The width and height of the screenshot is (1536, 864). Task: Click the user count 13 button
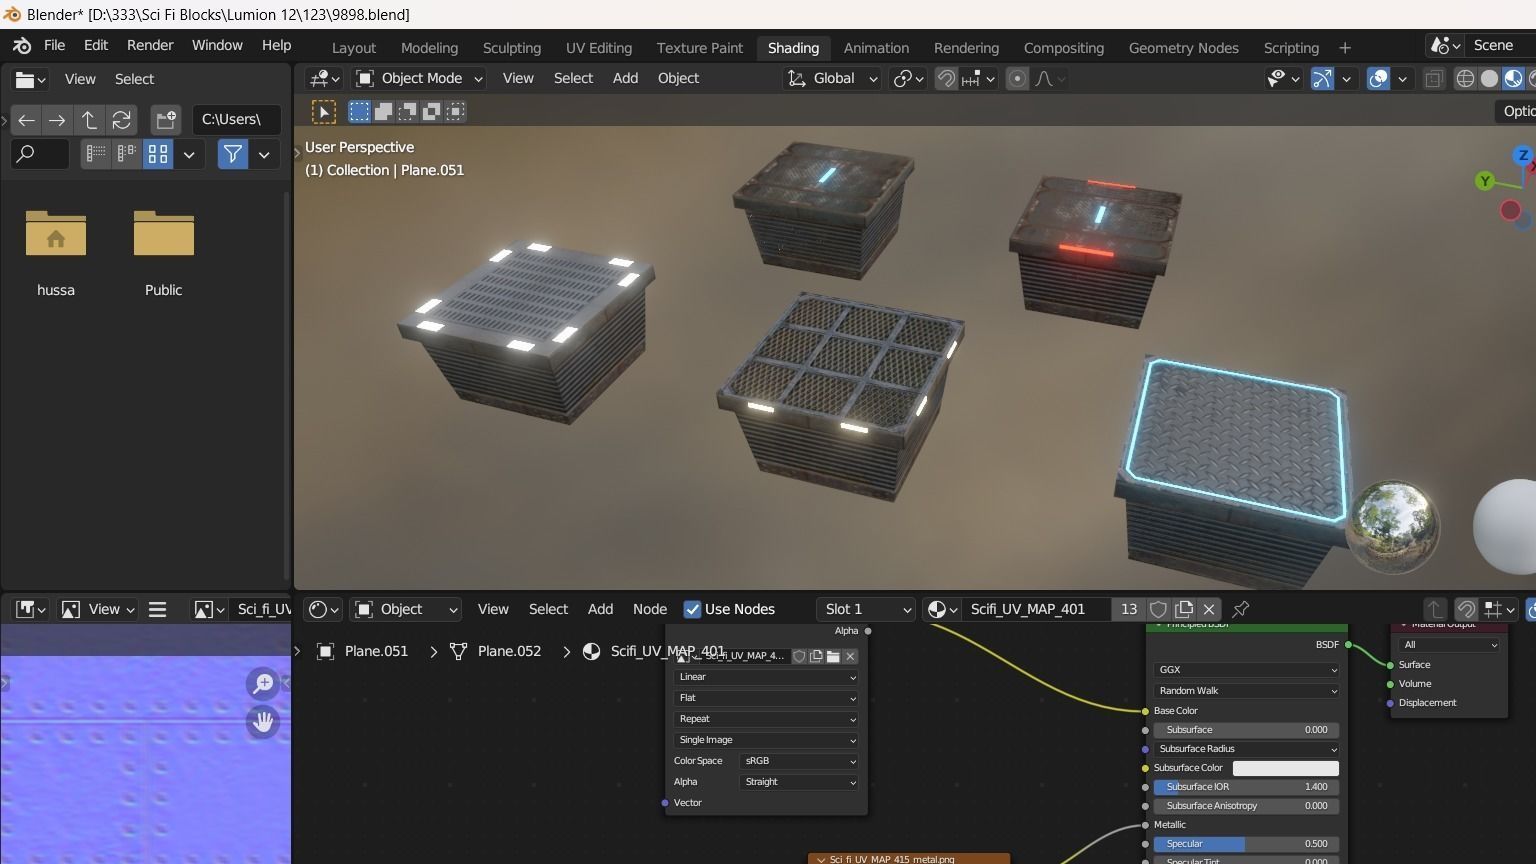[x=1129, y=609]
